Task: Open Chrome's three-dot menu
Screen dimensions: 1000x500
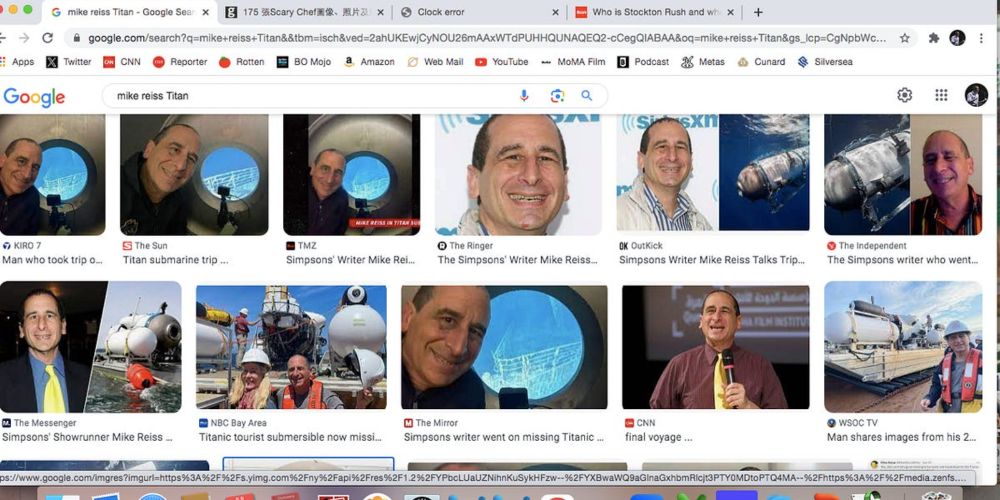Action: pos(981,38)
